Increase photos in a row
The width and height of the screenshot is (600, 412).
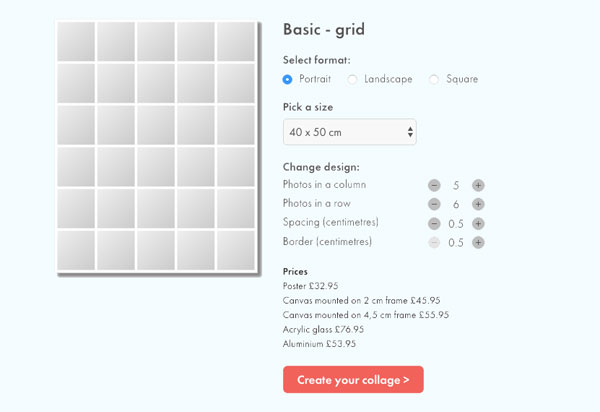pos(478,204)
